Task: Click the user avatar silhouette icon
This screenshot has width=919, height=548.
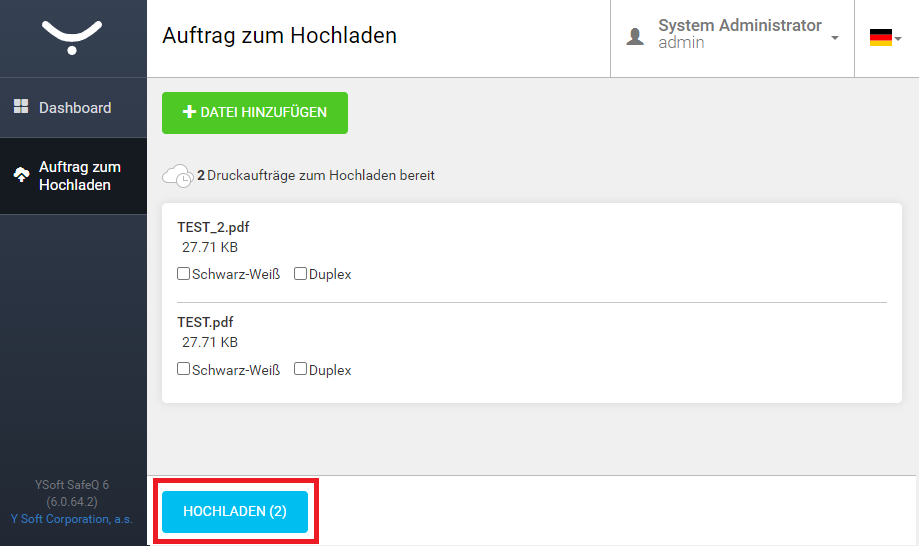Action: point(635,36)
